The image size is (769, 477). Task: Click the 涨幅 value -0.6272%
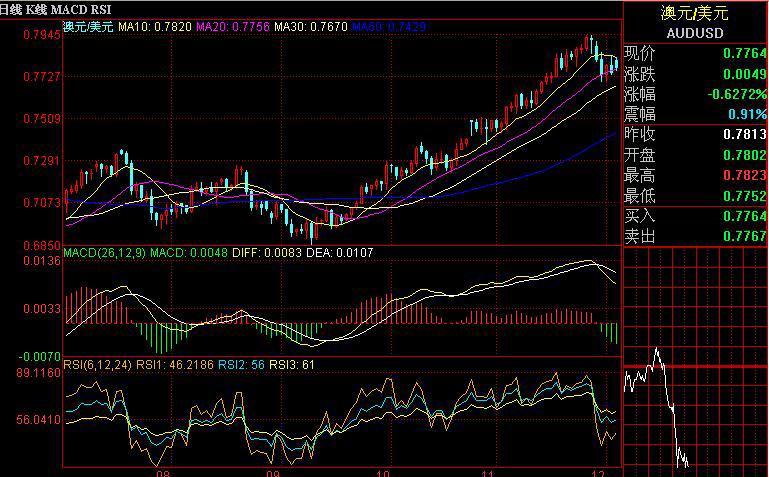tap(737, 94)
